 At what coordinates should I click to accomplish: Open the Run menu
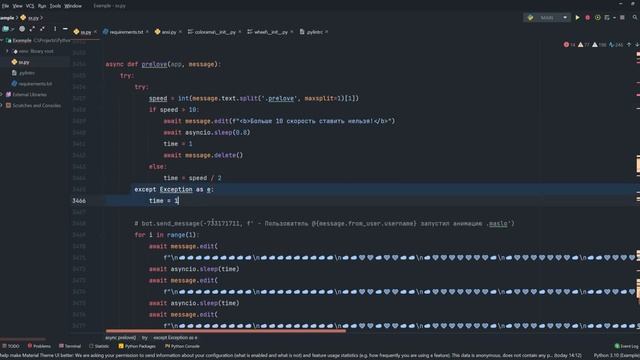click(x=42, y=6)
